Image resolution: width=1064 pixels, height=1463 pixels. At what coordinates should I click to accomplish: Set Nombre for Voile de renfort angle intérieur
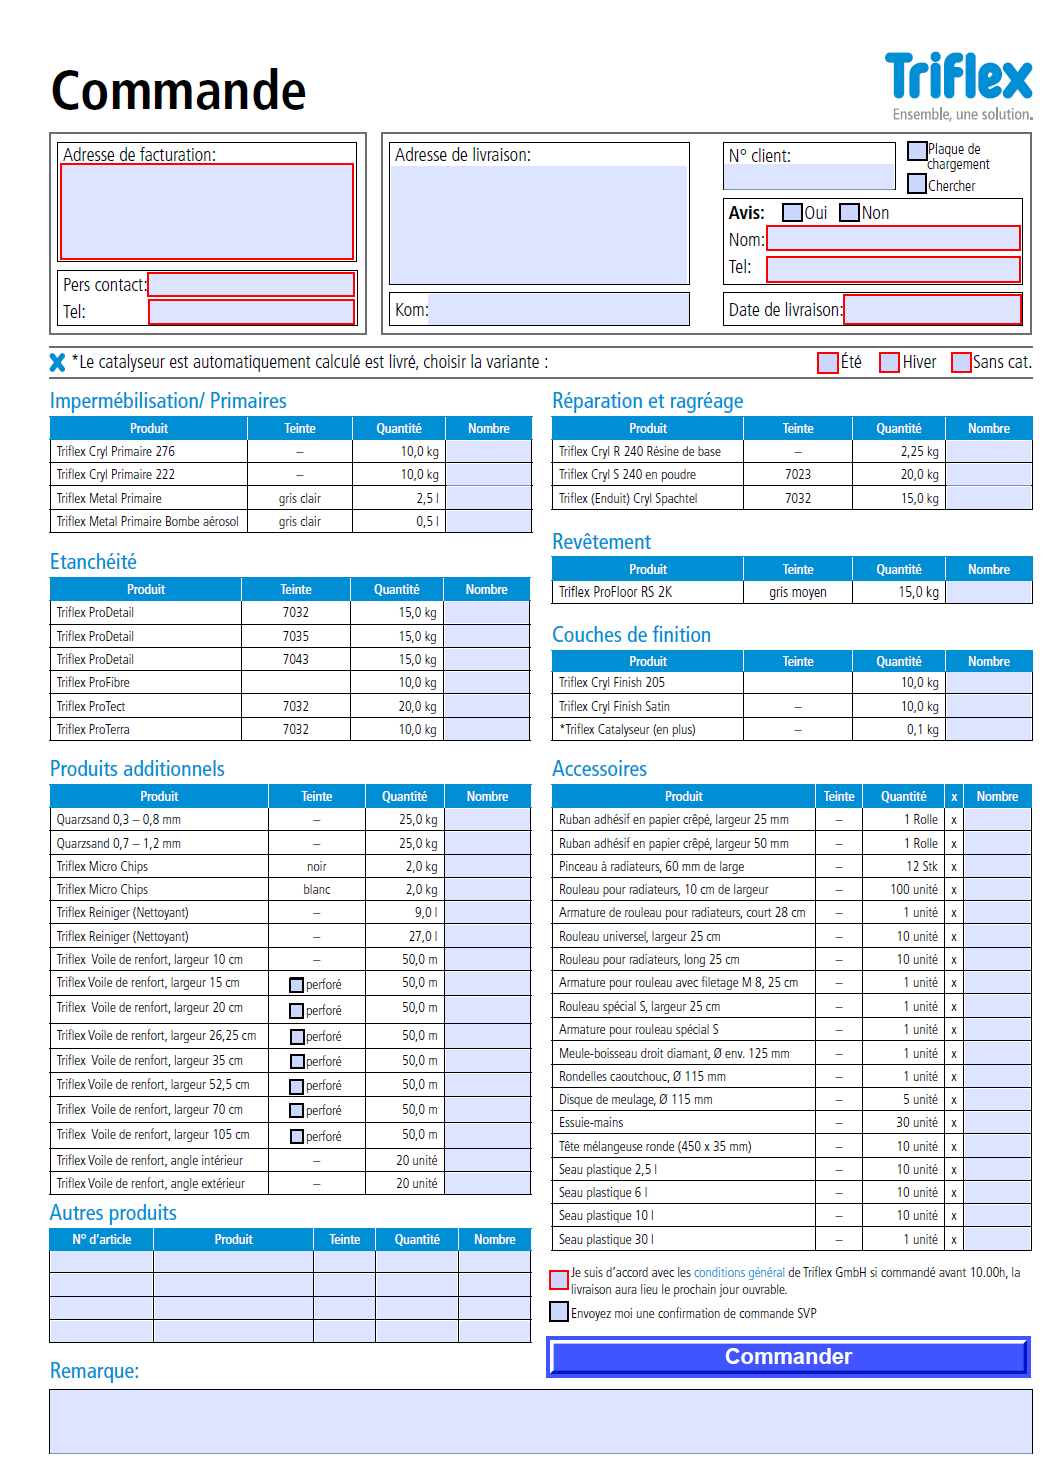click(487, 1160)
